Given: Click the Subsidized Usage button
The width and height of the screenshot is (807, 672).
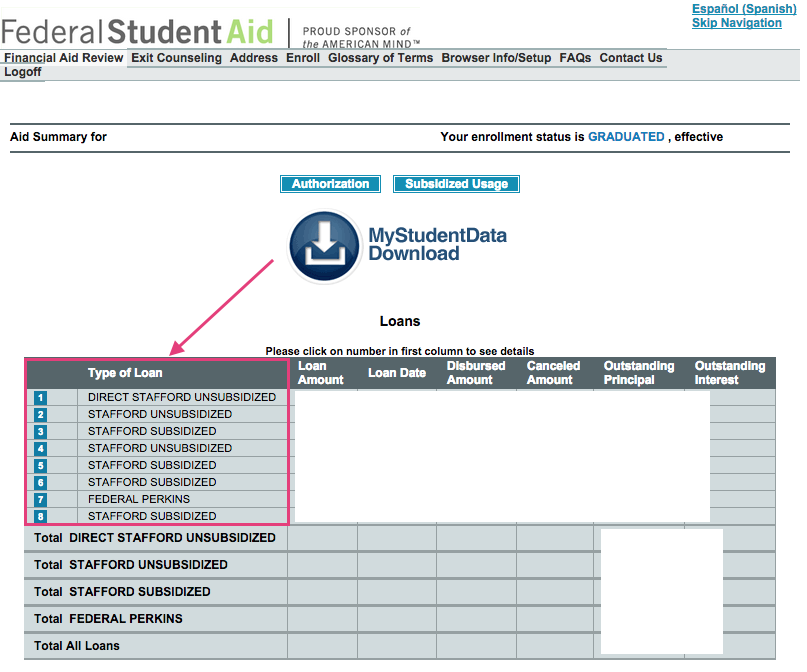Looking at the screenshot, I should [x=456, y=184].
